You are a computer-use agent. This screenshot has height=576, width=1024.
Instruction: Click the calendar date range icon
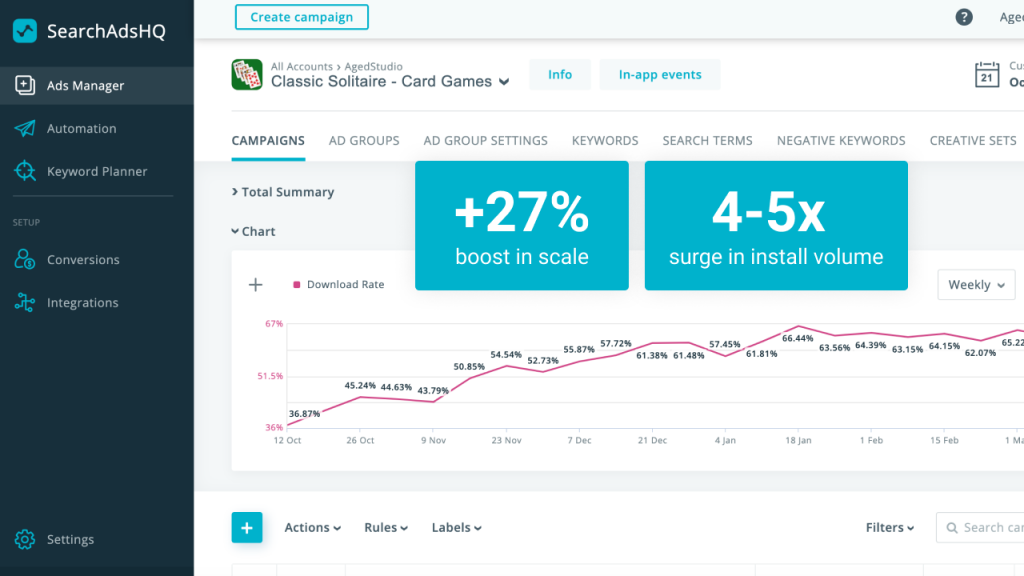(987, 75)
